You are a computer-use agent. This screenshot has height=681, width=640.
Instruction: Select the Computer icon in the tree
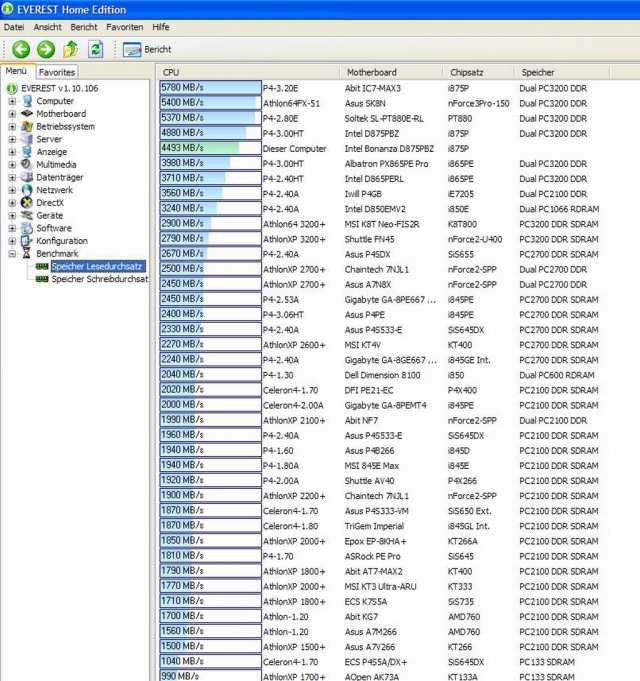pos(27,101)
